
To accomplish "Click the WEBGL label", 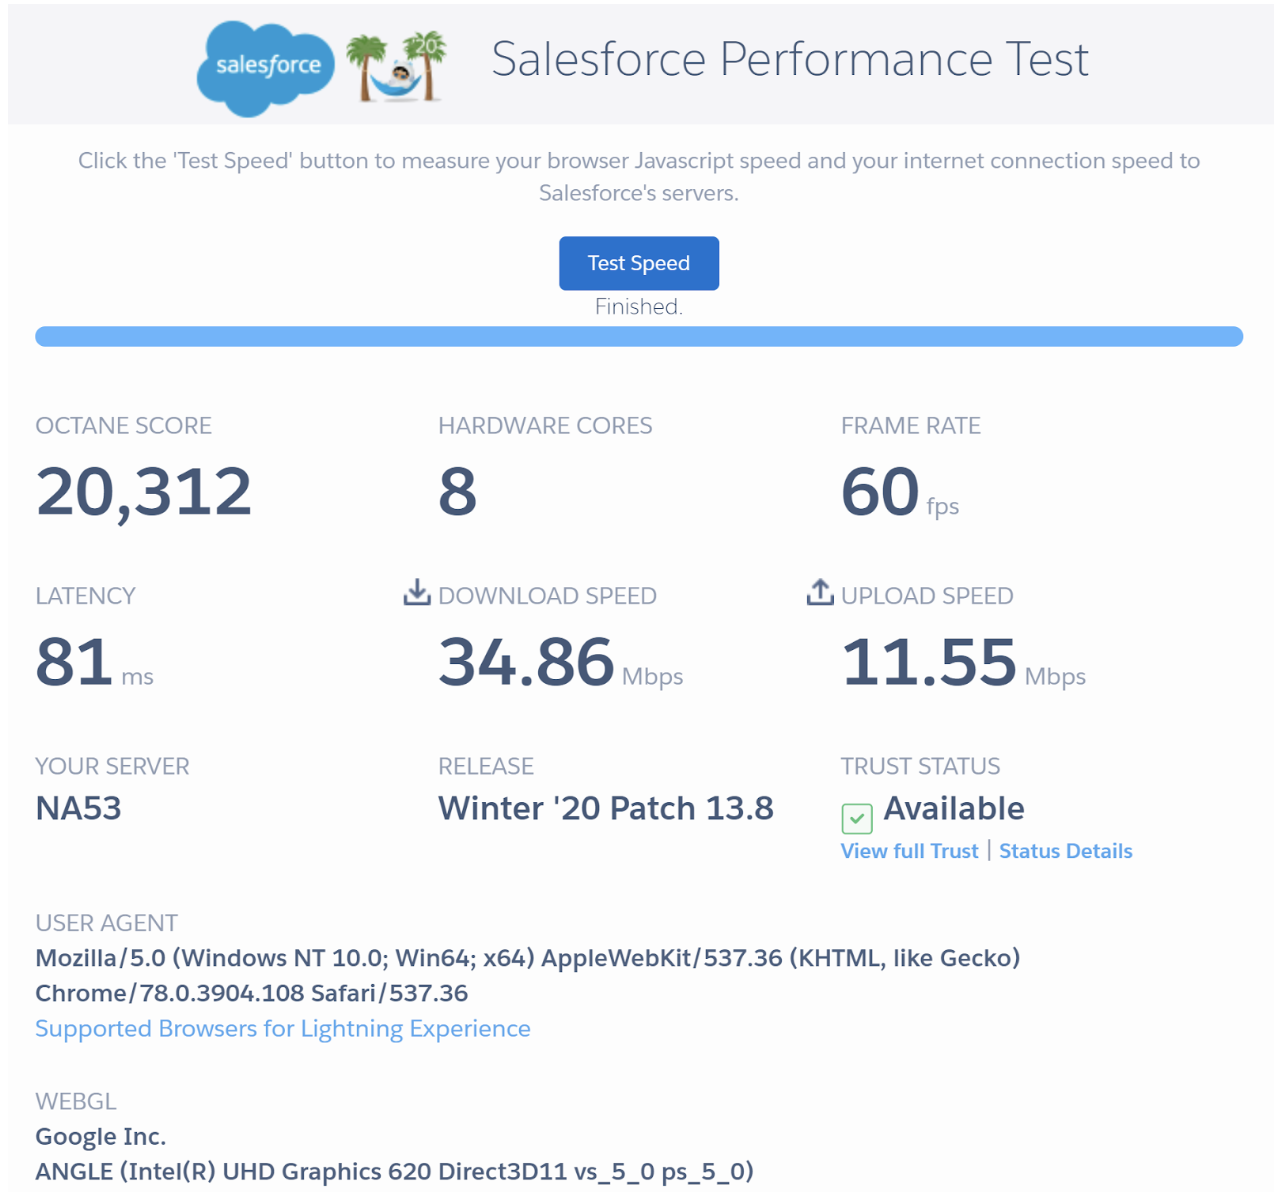I will click(x=76, y=1101).
